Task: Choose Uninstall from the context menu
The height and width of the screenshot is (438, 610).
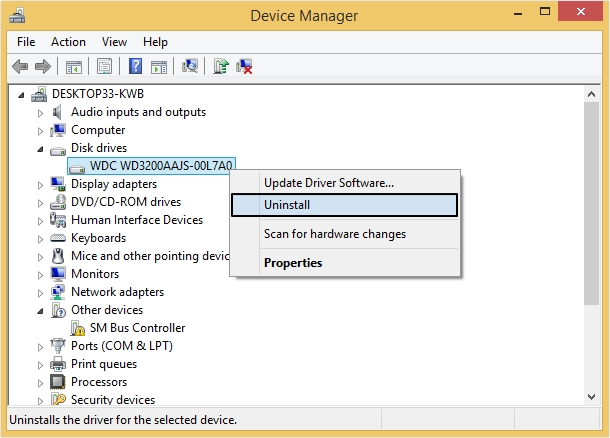Action: tap(344, 205)
